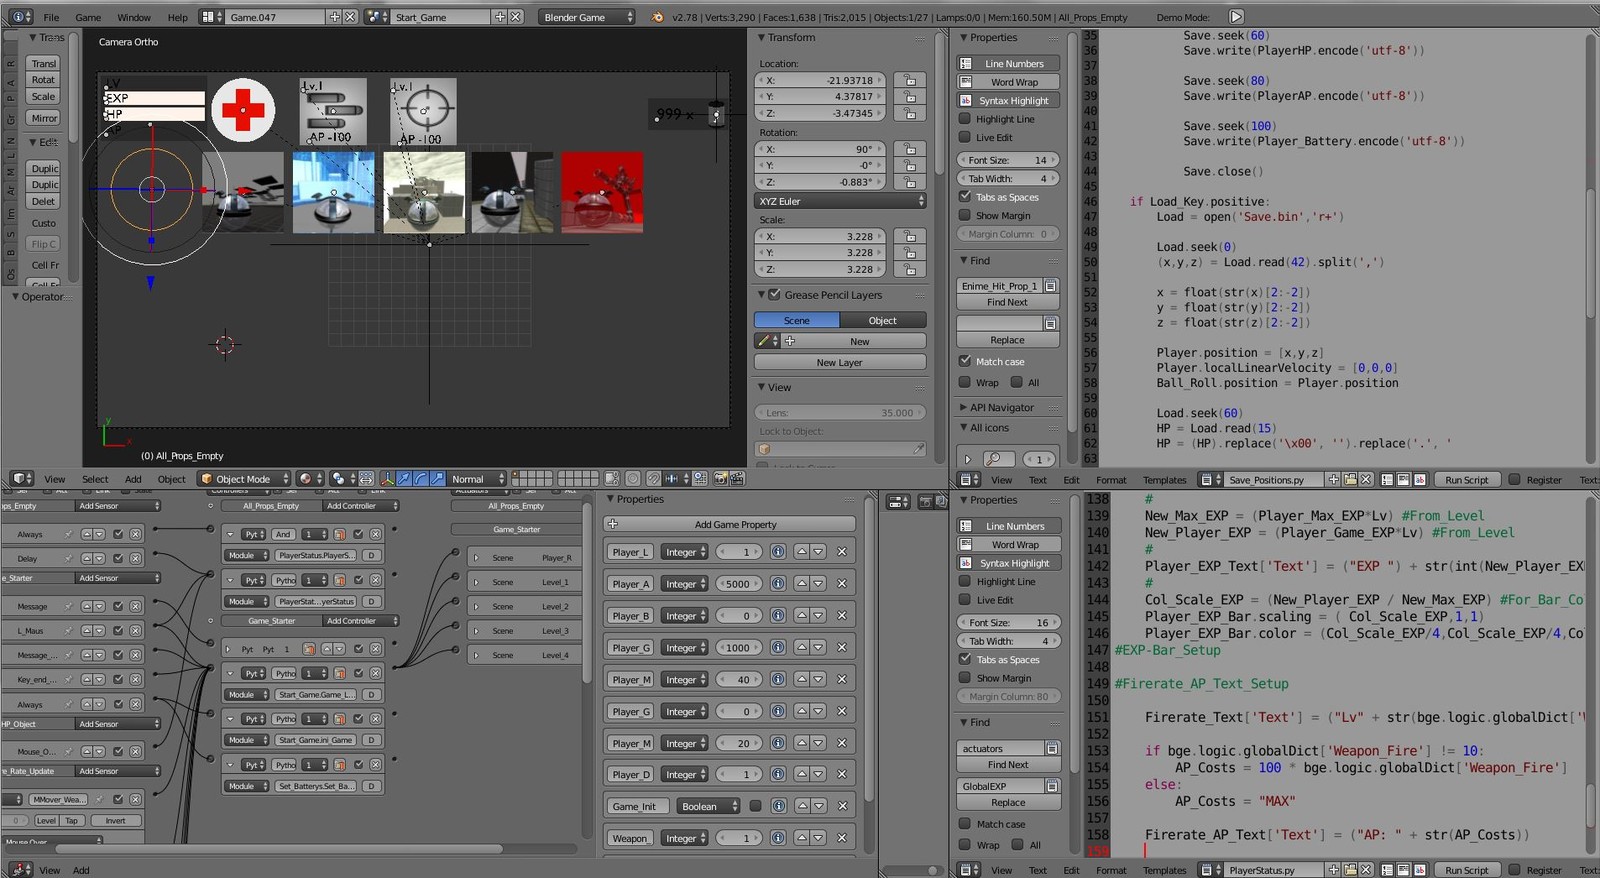Viewport: 1600px width, 878px height.
Task: Move the Player_A property up
Action: [802, 584]
